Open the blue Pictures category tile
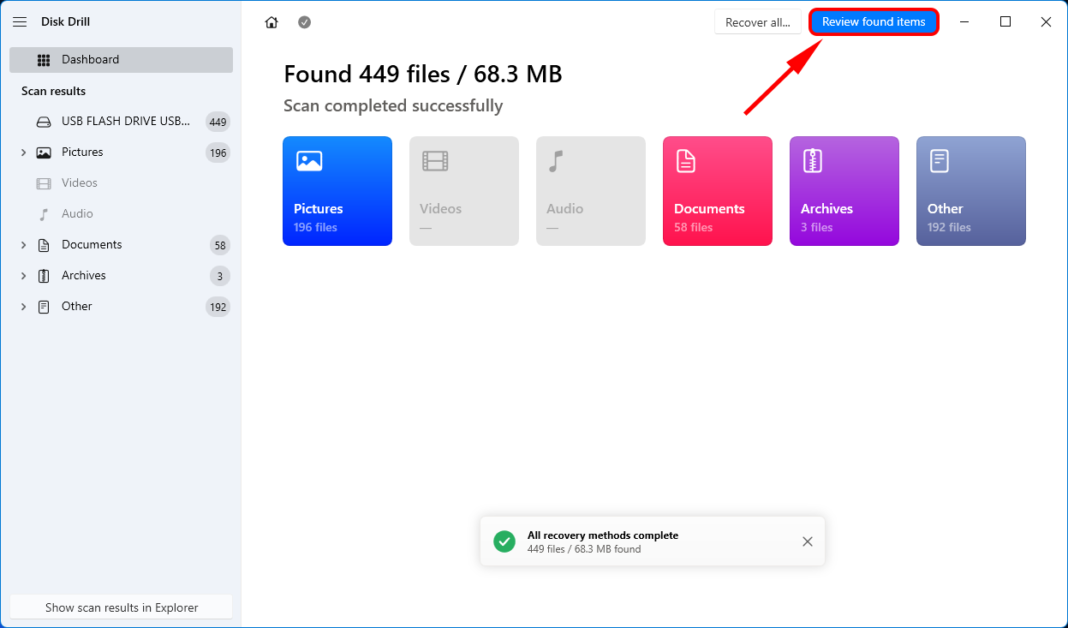This screenshot has width=1068, height=628. (337, 191)
